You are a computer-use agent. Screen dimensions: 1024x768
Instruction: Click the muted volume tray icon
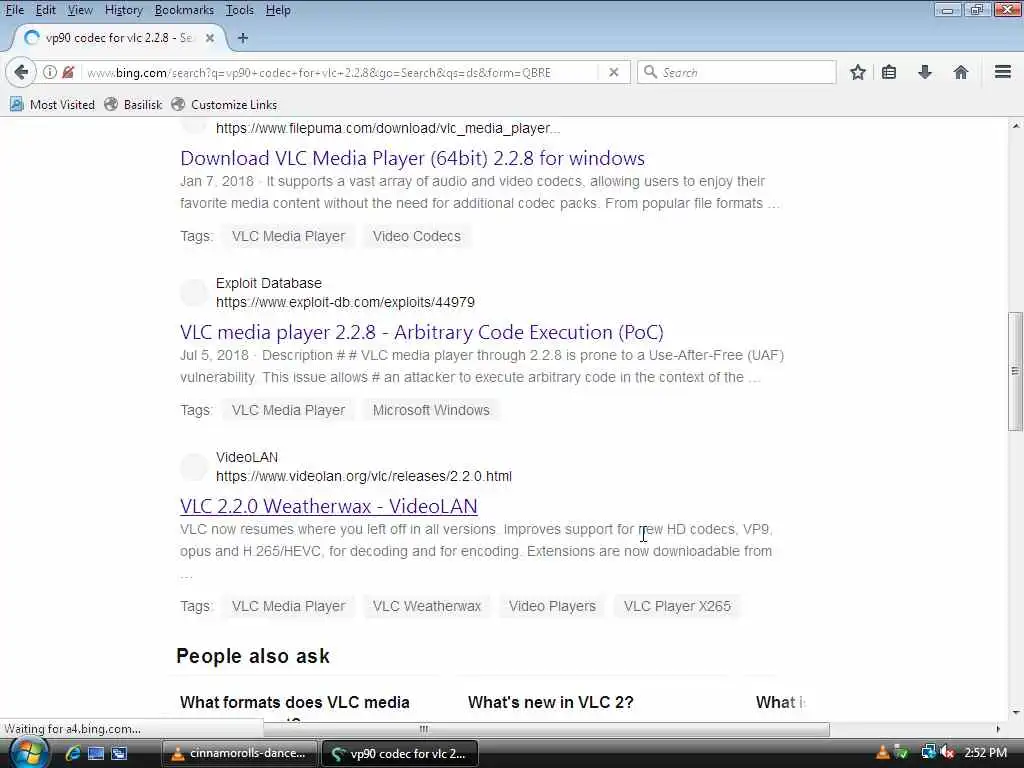(947, 753)
